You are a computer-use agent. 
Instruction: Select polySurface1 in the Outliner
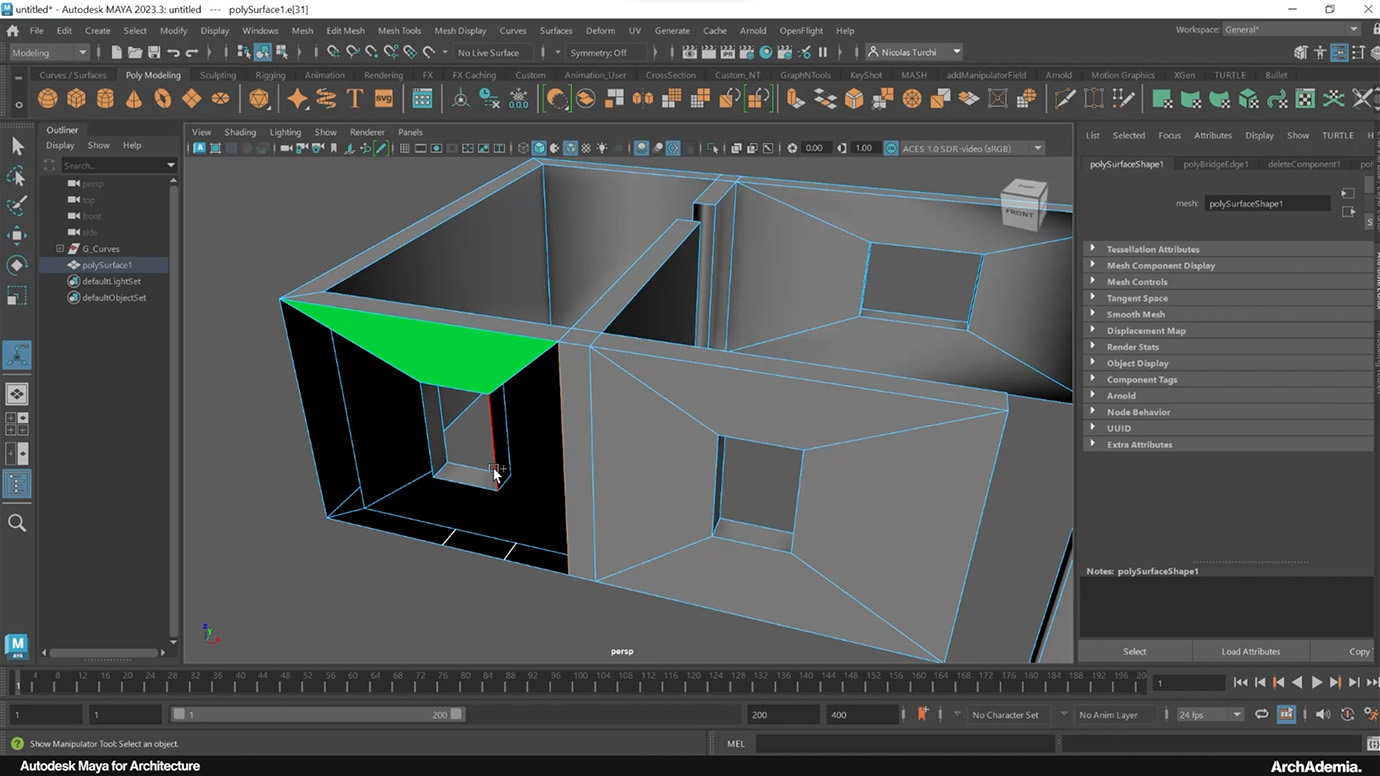click(x=107, y=265)
